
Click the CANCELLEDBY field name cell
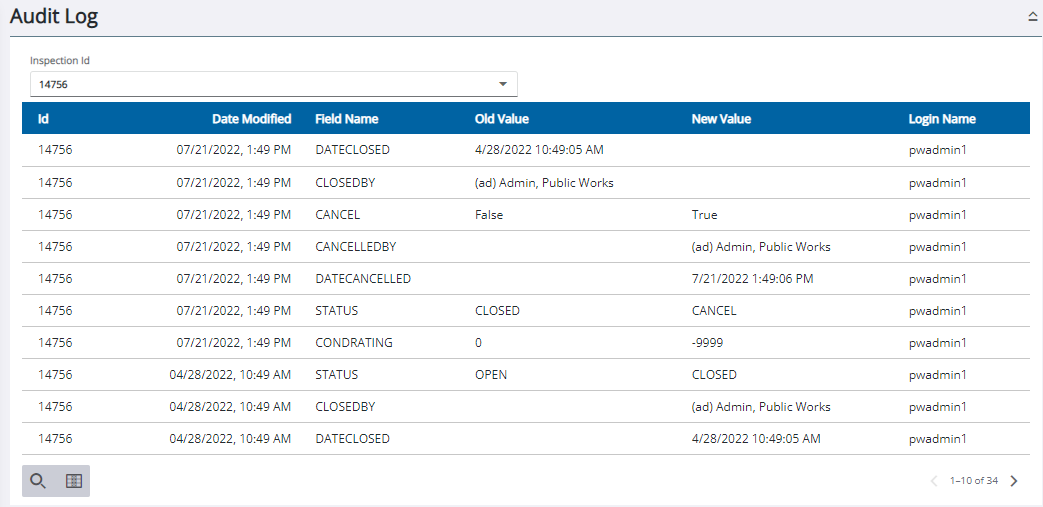357,247
